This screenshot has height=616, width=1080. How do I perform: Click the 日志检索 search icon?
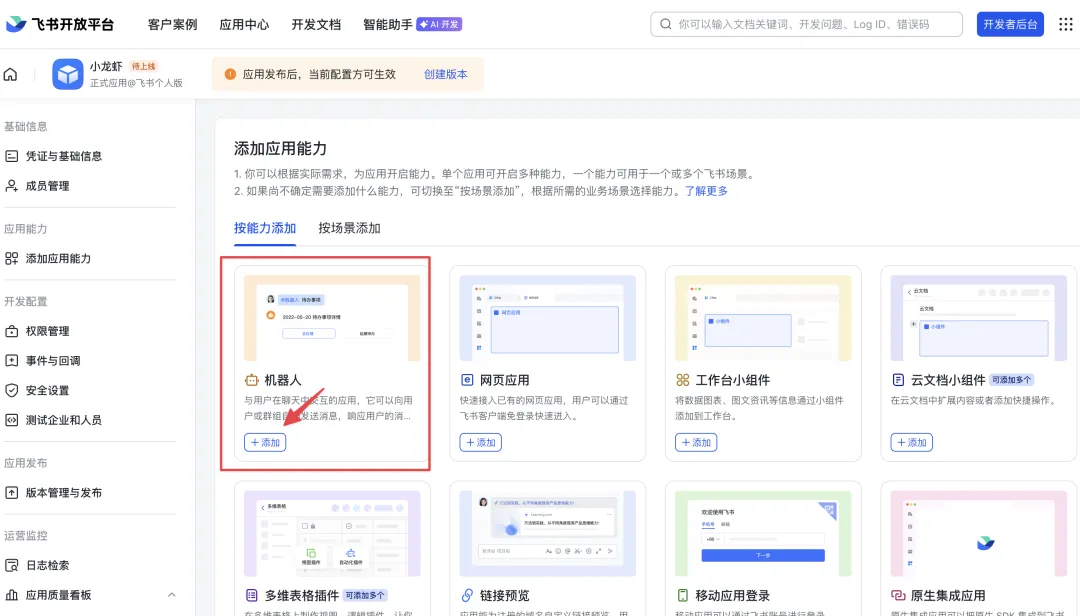point(12,566)
